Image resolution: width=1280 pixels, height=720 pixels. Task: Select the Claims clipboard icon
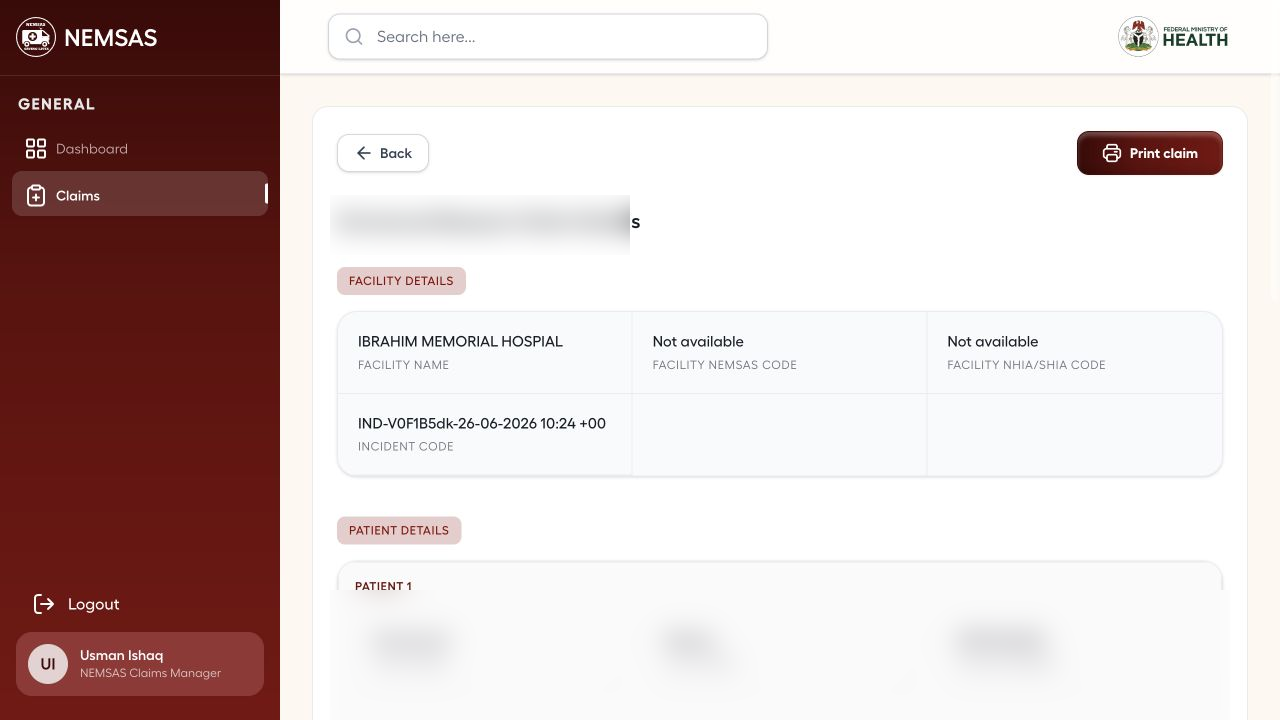point(36,196)
